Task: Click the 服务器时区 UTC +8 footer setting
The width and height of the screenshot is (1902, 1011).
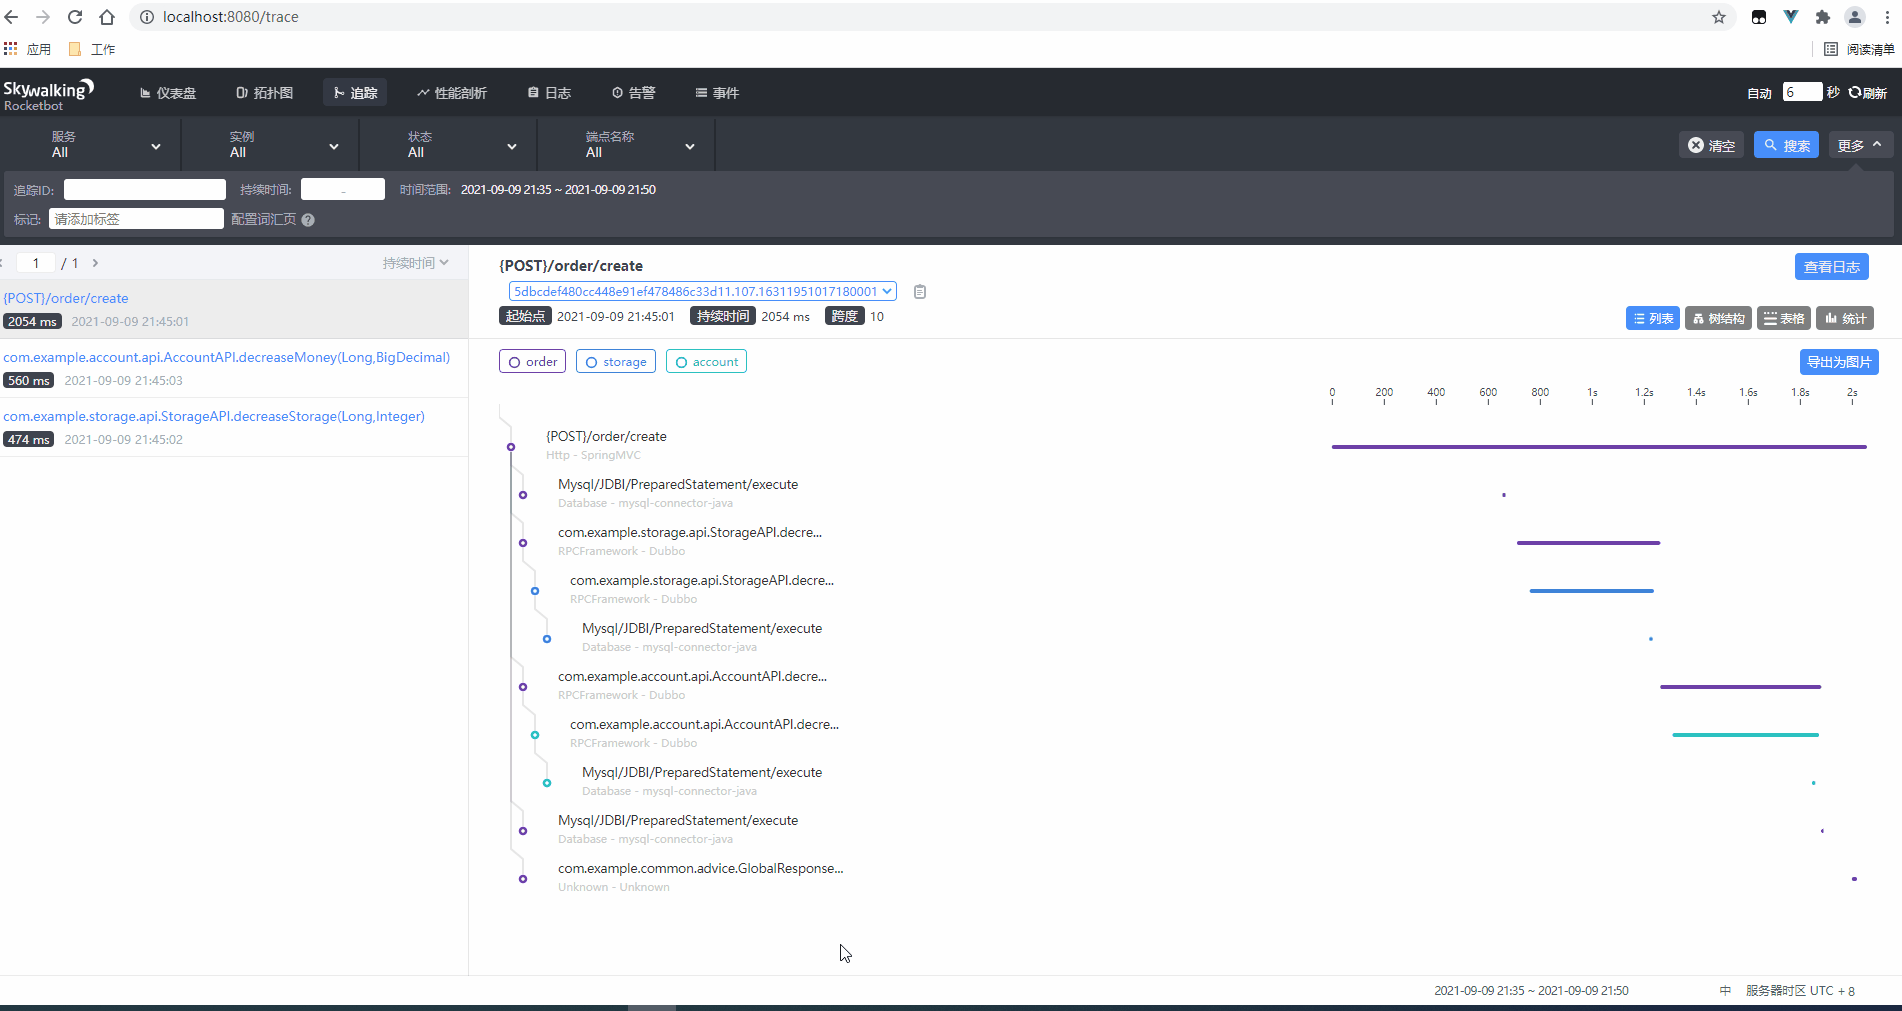Action: [1800, 991]
